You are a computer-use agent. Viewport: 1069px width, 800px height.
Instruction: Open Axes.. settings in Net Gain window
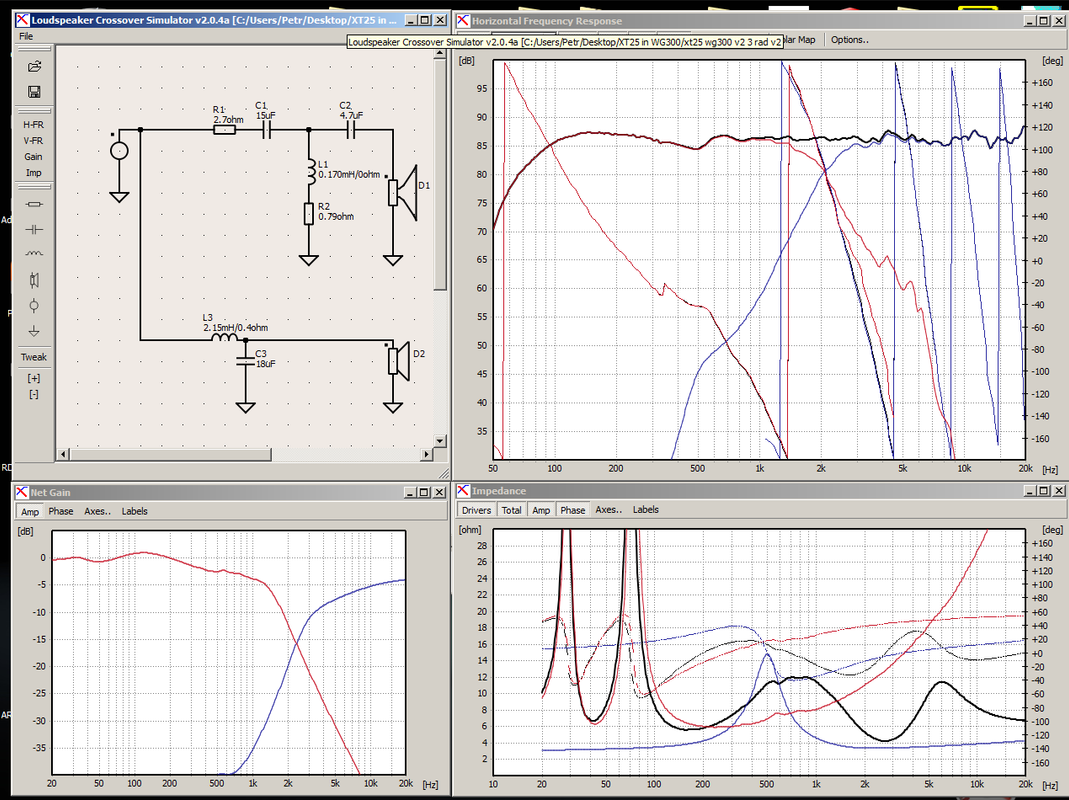(97, 512)
